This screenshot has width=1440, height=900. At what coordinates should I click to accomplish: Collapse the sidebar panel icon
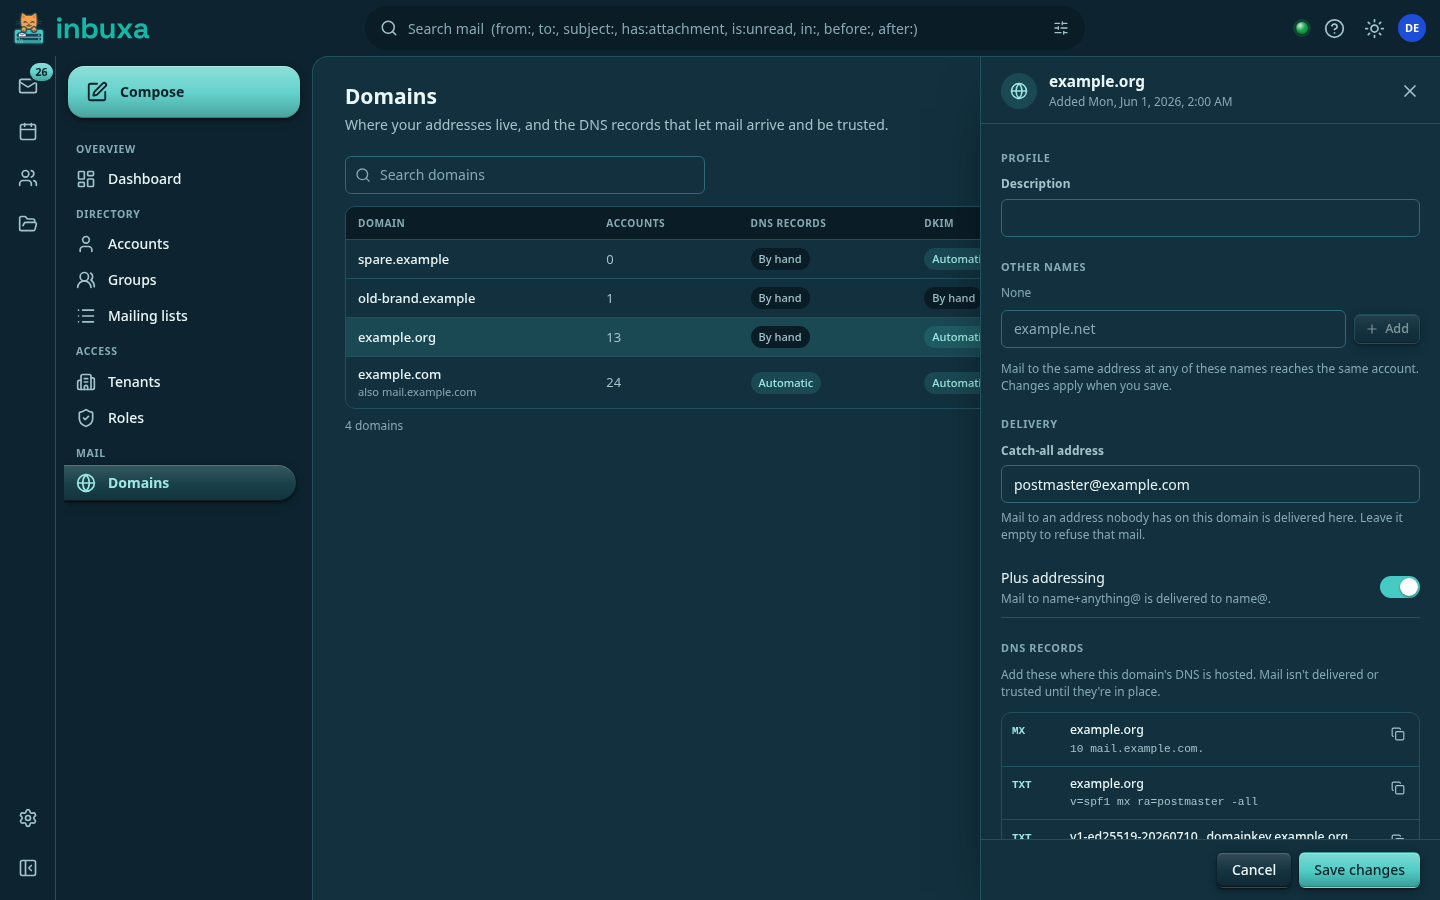pyautogui.click(x=28, y=868)
